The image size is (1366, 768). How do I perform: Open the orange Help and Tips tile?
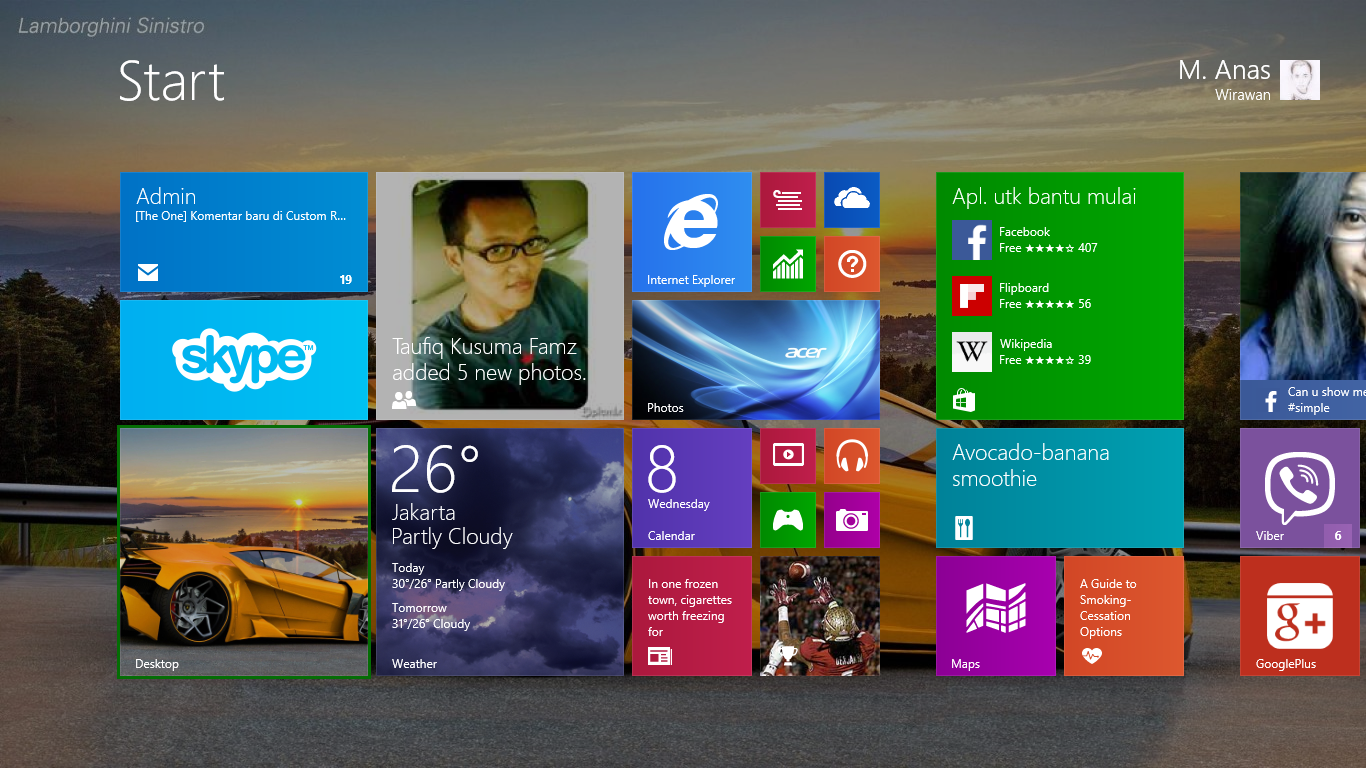point(851,264)
